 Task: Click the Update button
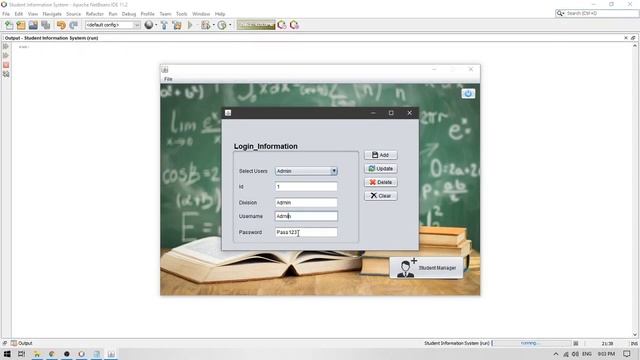[380, 169]
